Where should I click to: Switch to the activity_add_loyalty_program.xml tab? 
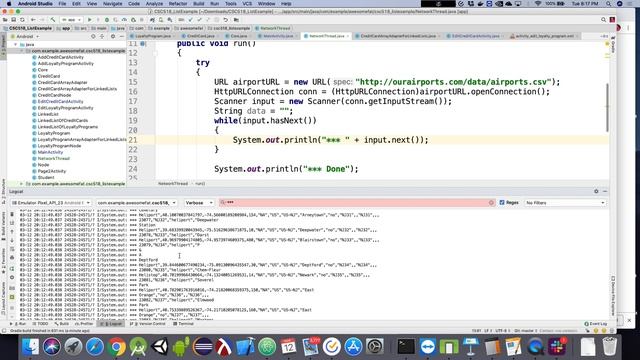544,36
